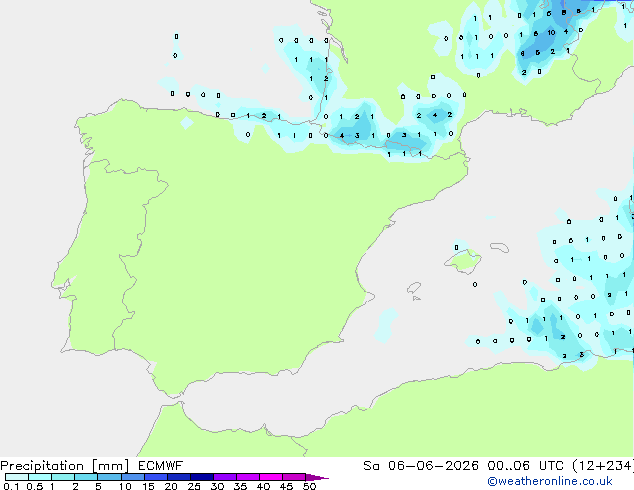Click the 30 to 35 mm purple swatch
This screenshot has width=634, height=490.
[x=225, y=477]
